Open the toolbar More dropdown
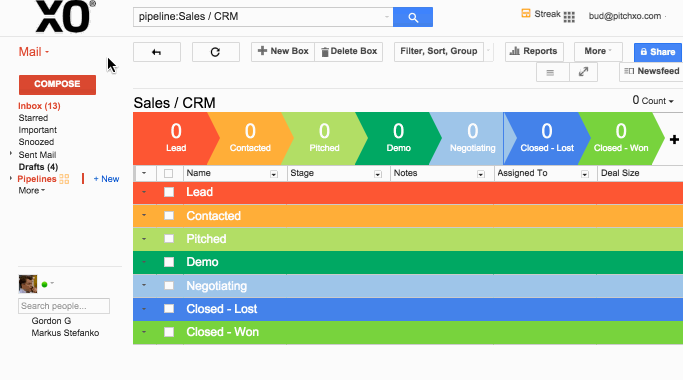Image resolution: width=683 pixels, height=380 pixels. click(598, 51)
